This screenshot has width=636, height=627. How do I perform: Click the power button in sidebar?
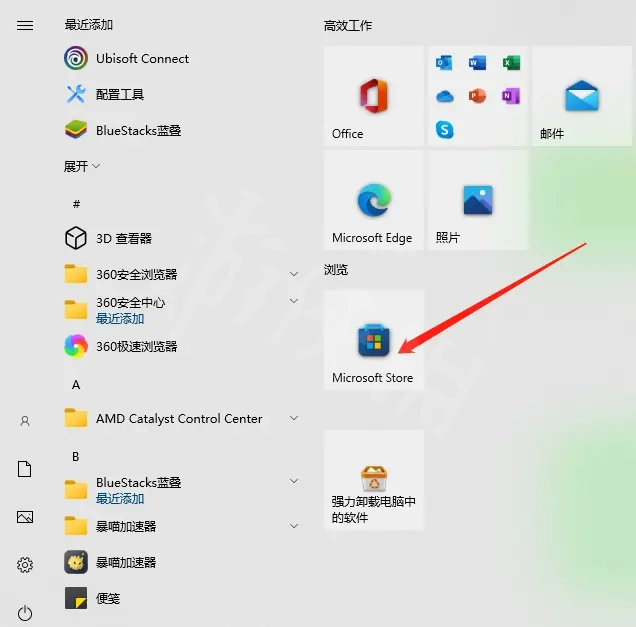(x=25, y=612)
